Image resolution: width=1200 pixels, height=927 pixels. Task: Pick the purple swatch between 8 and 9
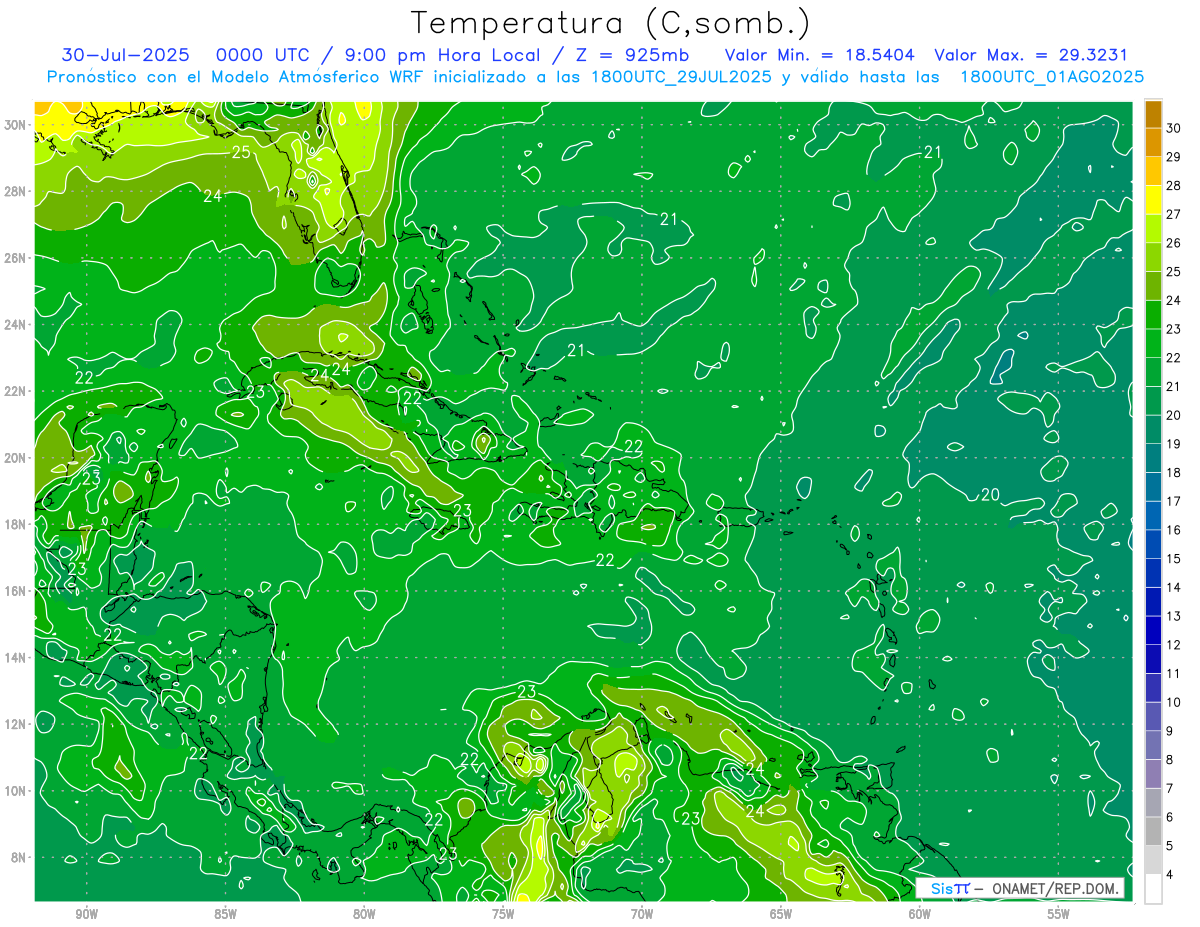coord(1153,746)
